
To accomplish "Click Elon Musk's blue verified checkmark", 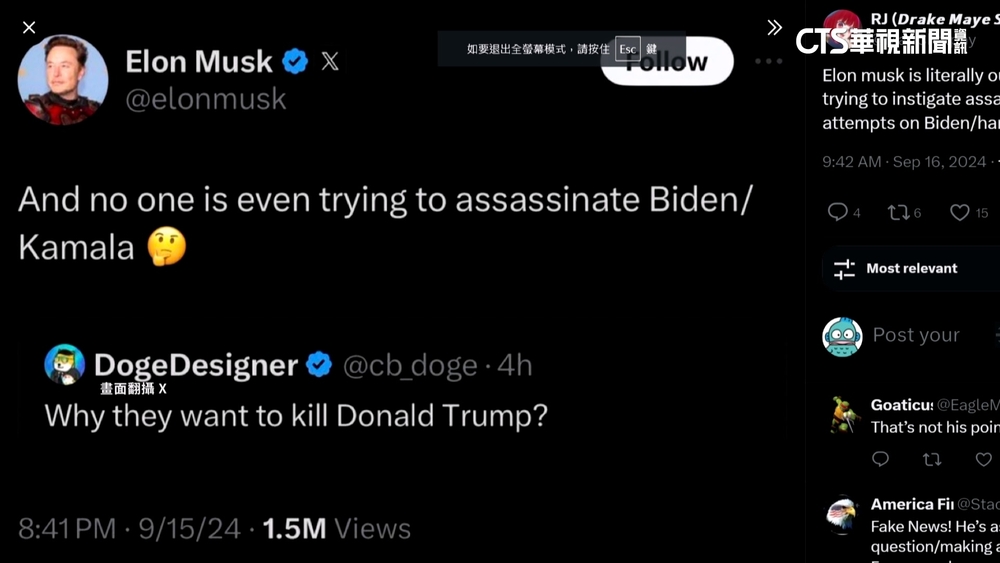I will coord(295,62).
